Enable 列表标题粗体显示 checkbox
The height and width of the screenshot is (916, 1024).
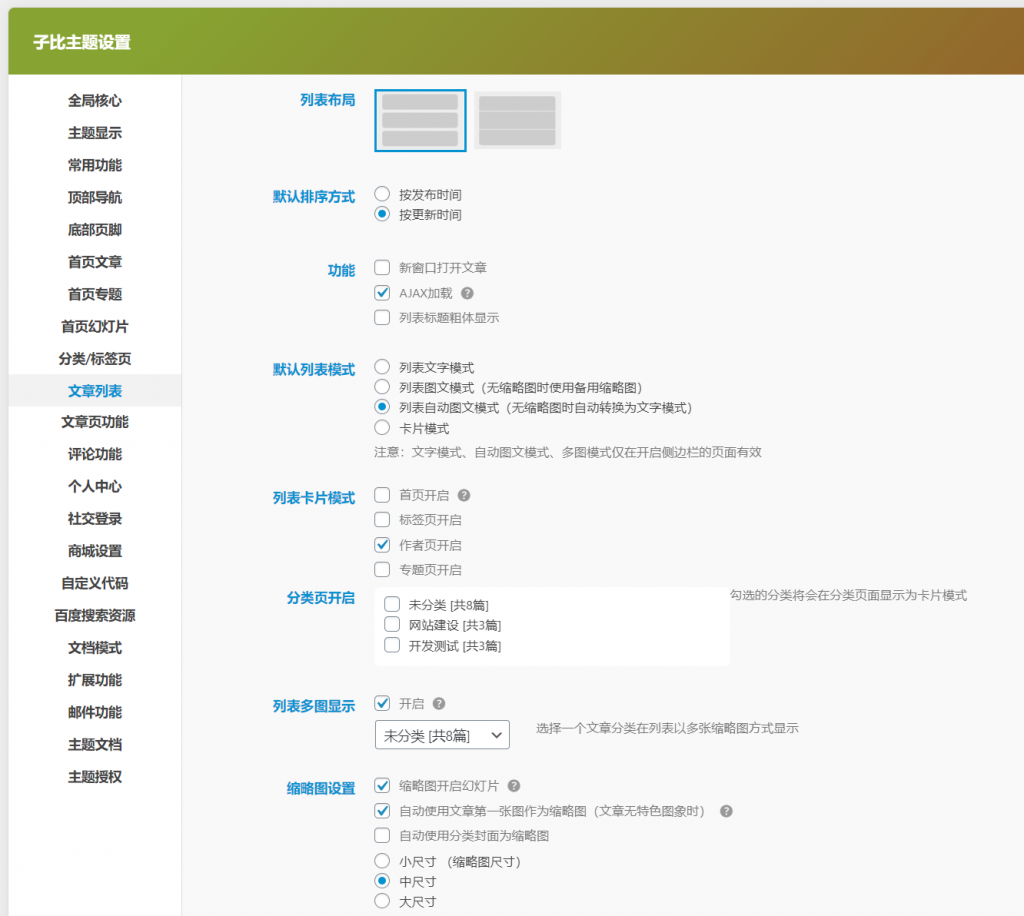[382, 318]
